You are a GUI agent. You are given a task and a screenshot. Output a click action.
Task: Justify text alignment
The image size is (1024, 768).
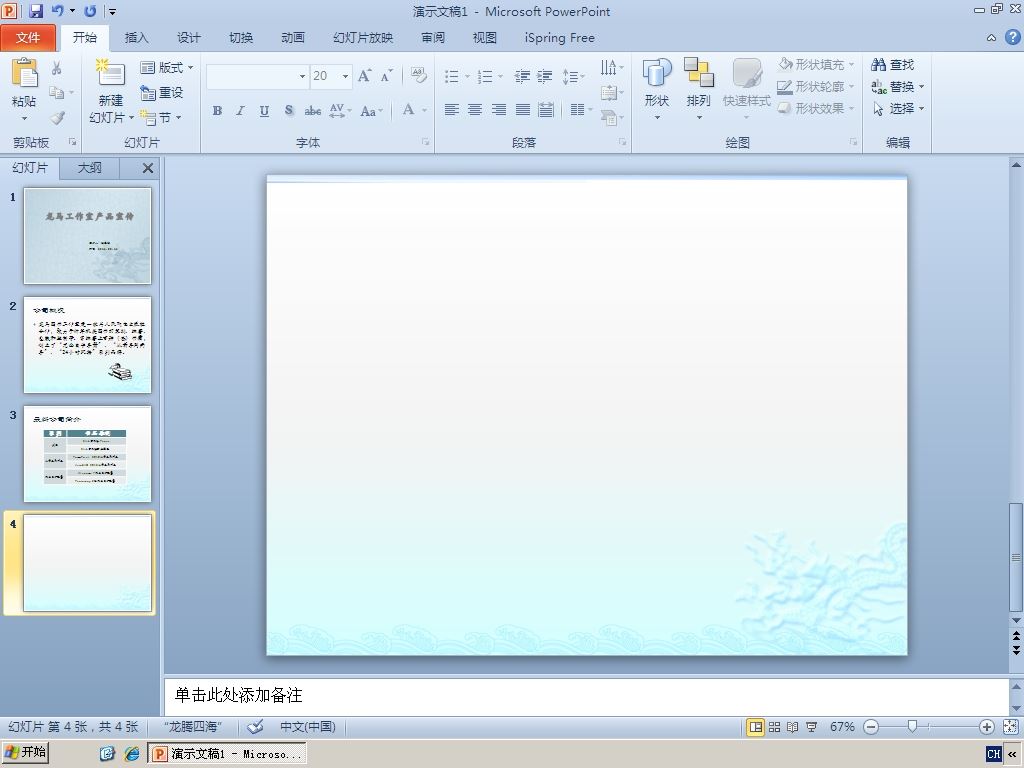click(x=522, y=110)
